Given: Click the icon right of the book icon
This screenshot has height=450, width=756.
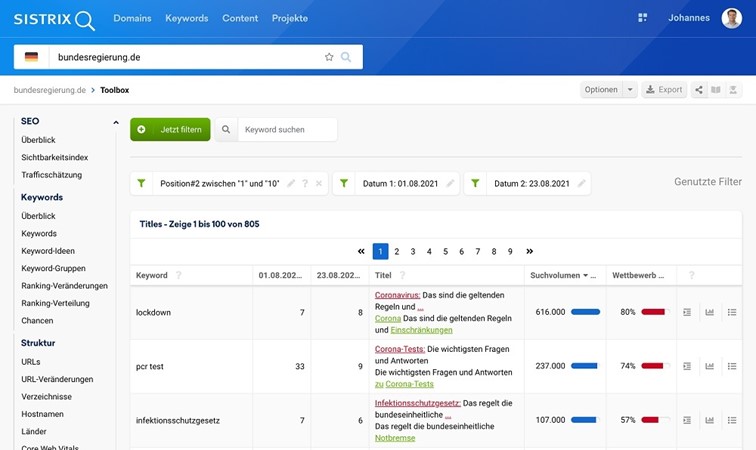Looking at the screenshot, I should click(x=733, y=90).
